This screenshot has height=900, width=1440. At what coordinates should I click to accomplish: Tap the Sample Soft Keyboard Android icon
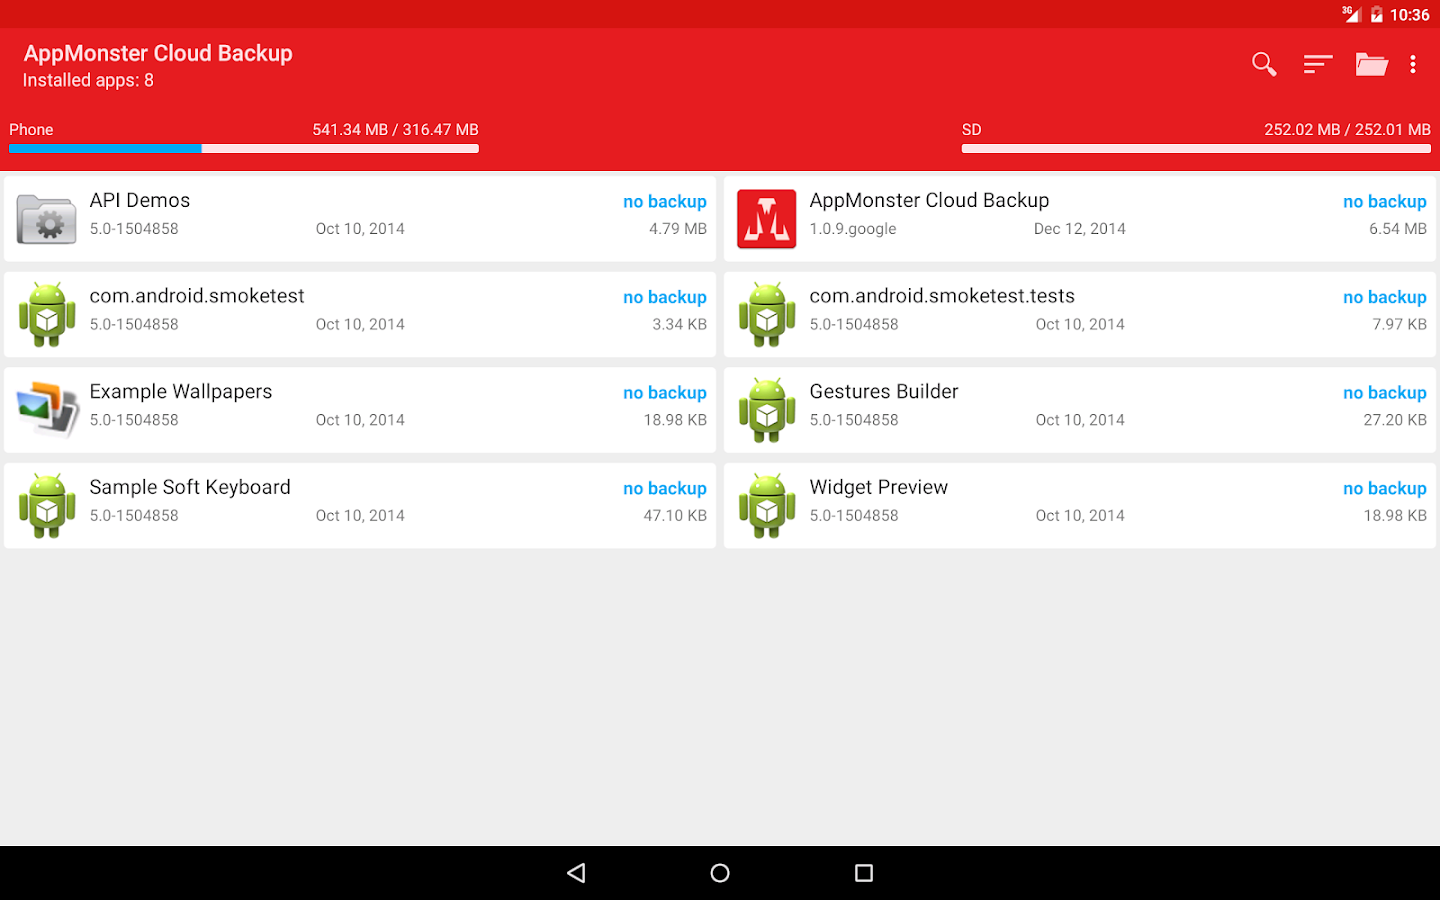(47, 506)
